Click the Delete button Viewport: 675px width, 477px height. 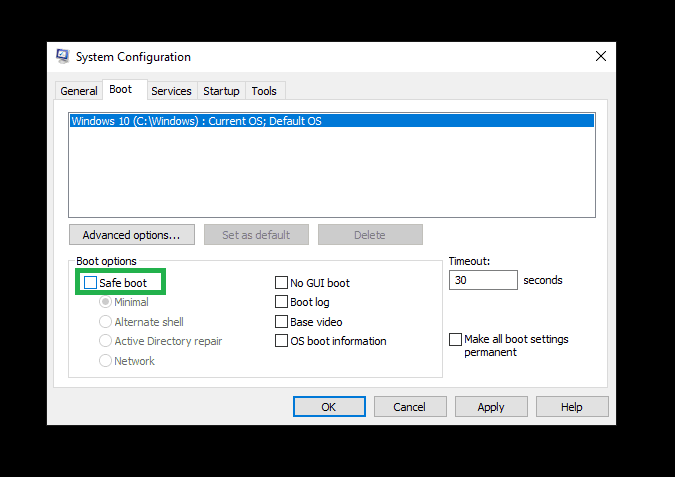point(370,235)
